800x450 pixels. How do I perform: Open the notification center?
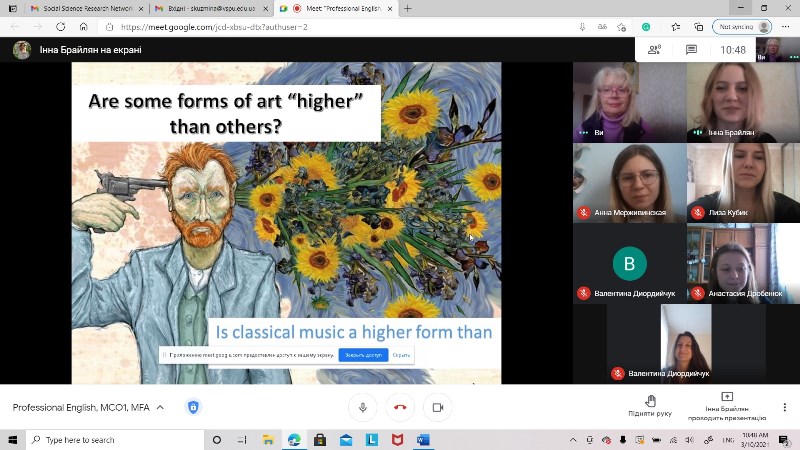784,440
